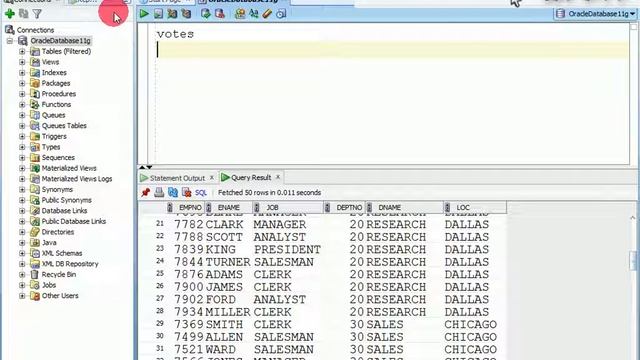This screenshot has width=640, height=360.
Task: Click the Explain Plan icon
Action: [172, 14]
